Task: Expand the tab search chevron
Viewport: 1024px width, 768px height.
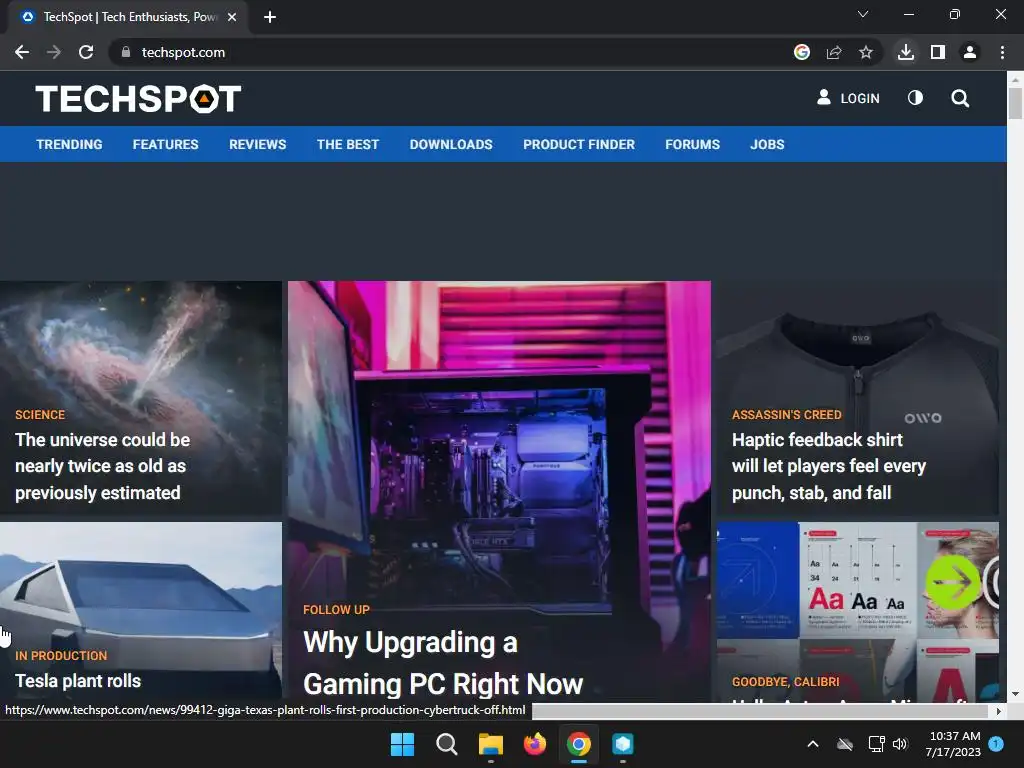Action: point(863,14)
